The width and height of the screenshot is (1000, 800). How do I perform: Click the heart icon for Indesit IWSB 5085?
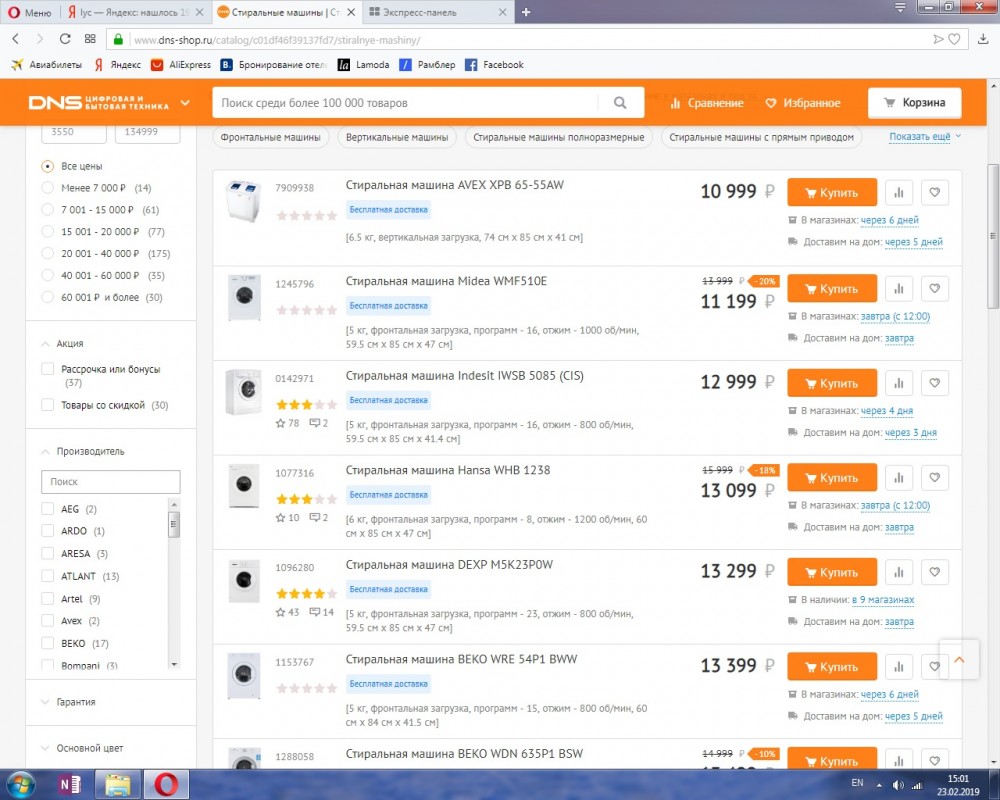point(934,383)
